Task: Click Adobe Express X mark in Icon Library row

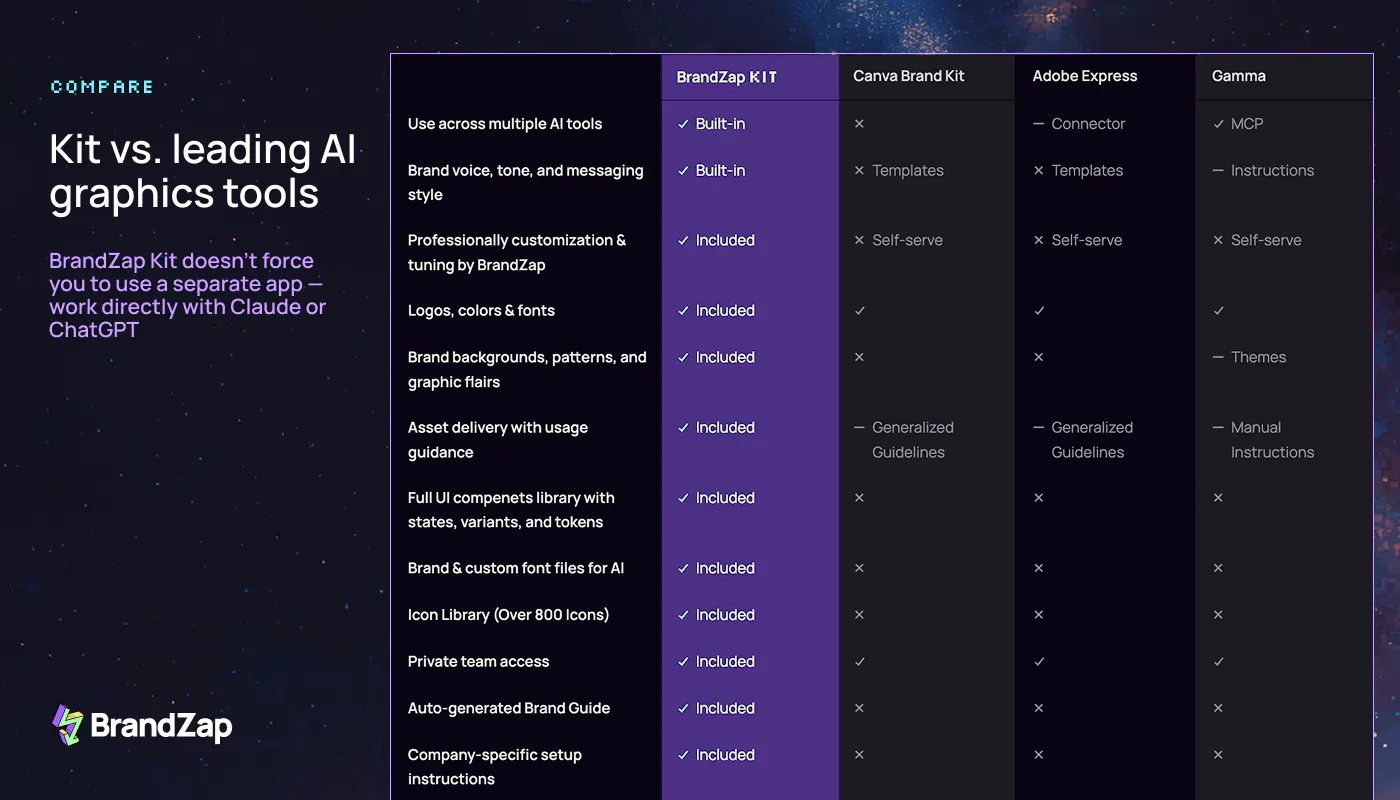Action: [x=1039, y=615]
